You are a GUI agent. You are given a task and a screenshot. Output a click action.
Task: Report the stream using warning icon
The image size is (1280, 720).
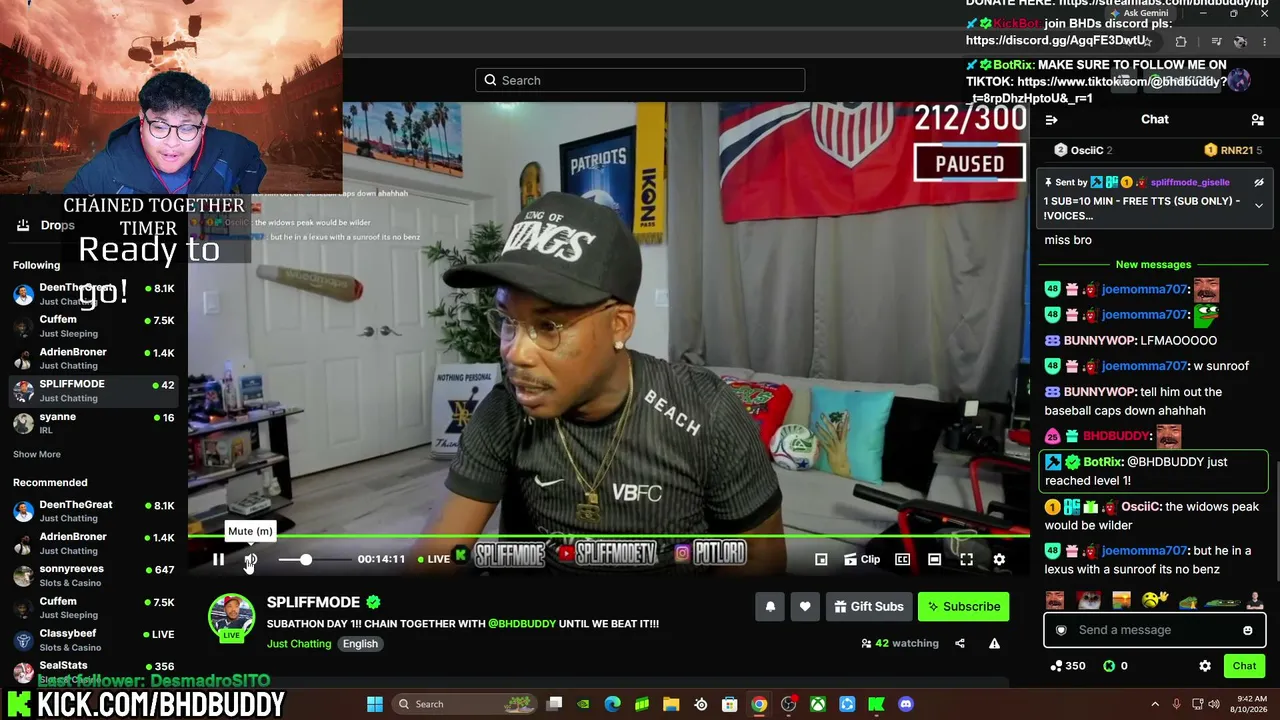coord(994,643)
